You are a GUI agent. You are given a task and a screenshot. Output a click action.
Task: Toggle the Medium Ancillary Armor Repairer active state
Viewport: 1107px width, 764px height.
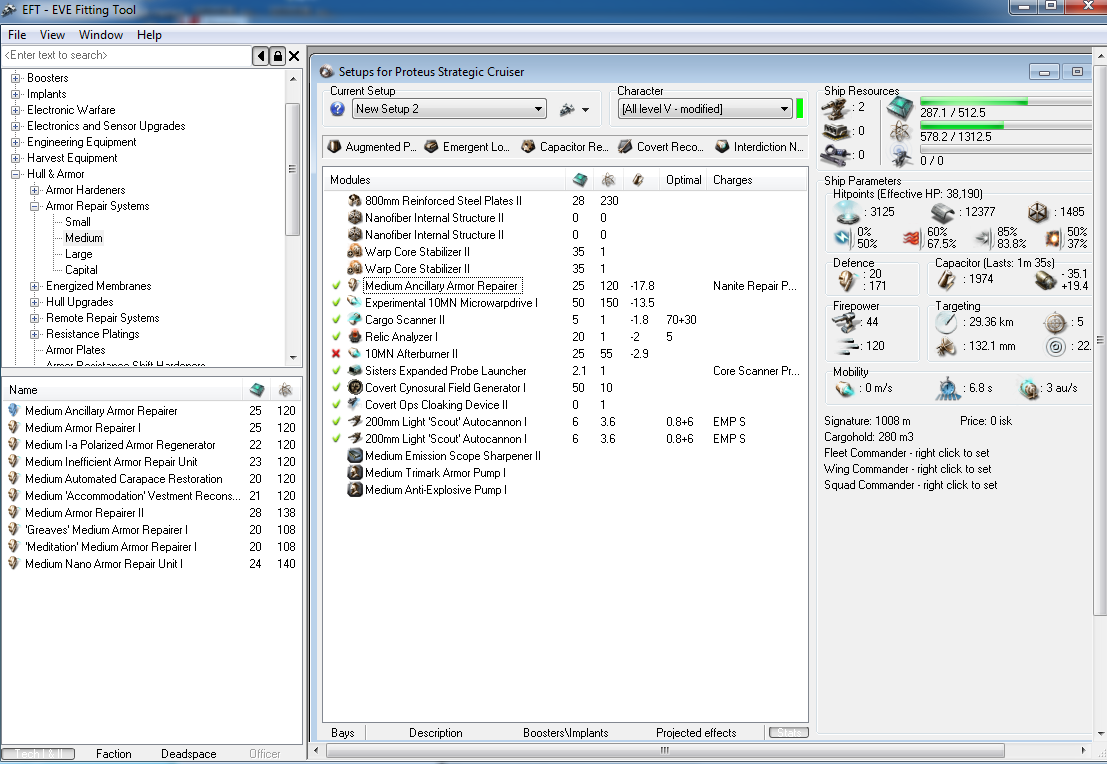[336, 285]
